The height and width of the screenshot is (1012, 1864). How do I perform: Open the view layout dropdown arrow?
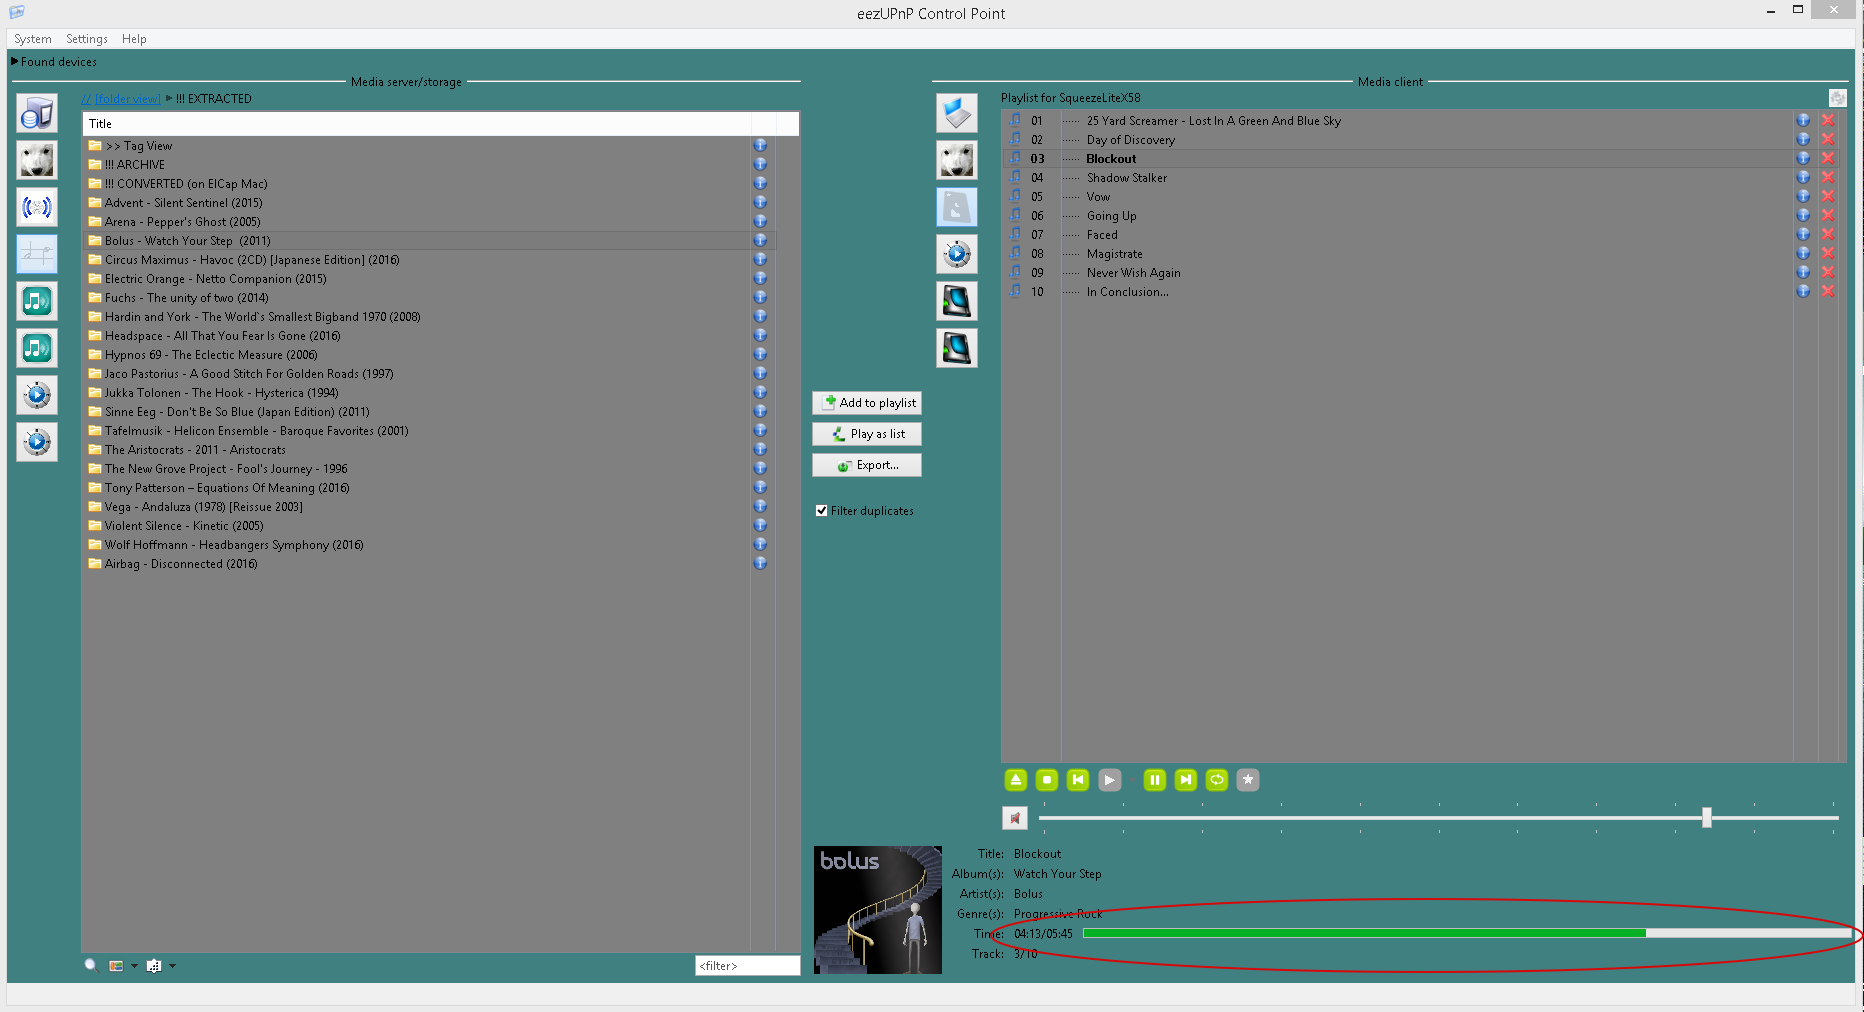(x=134, y=966)
